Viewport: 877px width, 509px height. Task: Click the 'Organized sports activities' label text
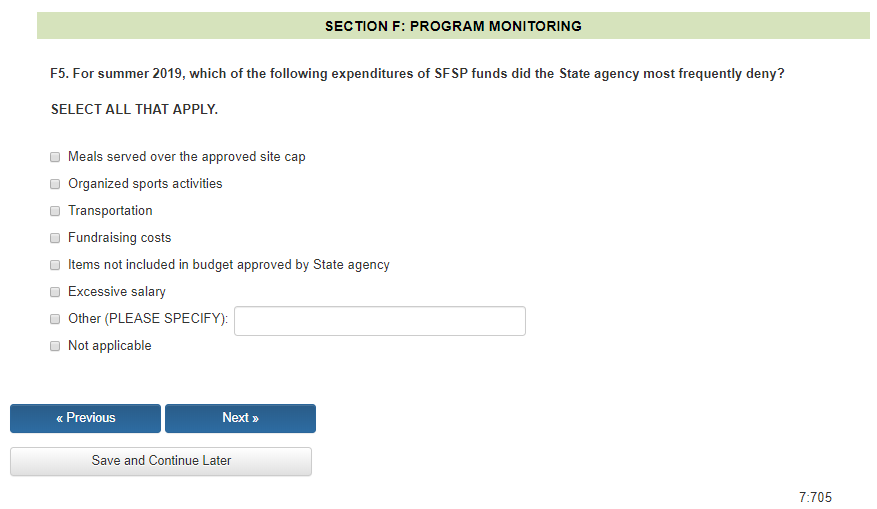(145, 184)
